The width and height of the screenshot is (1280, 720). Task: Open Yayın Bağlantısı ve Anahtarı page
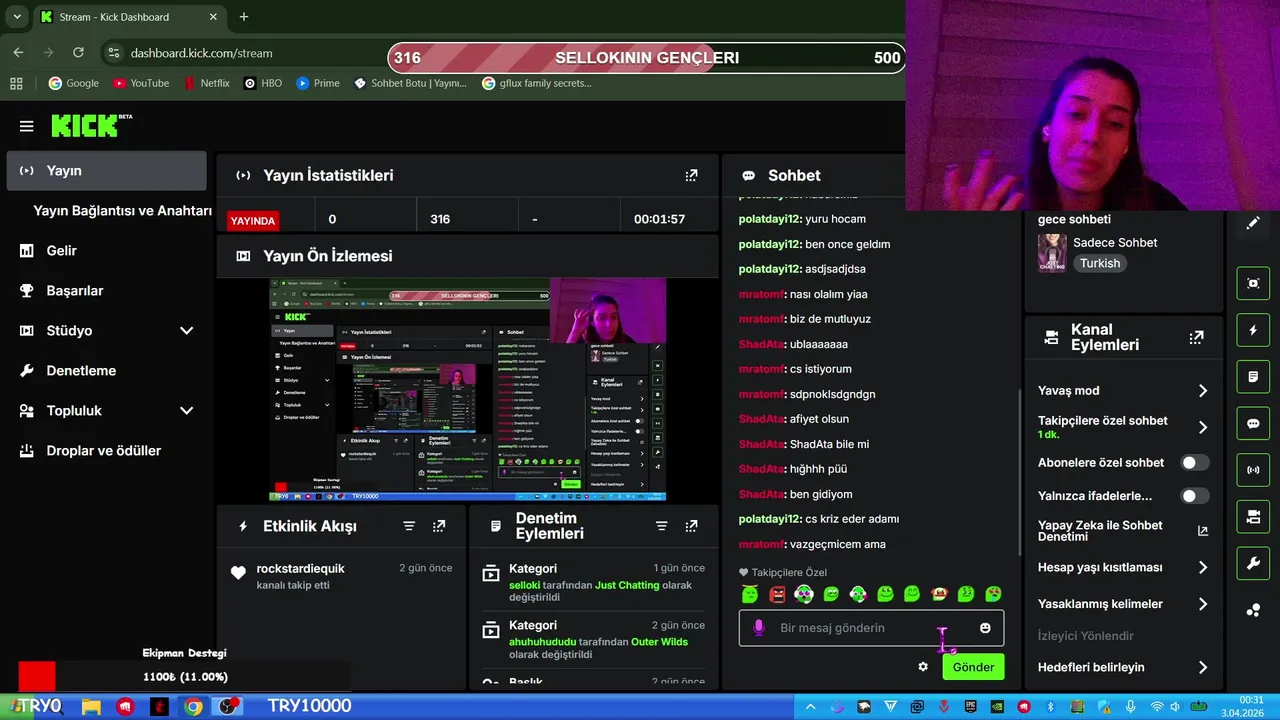(x=122, y=211)
